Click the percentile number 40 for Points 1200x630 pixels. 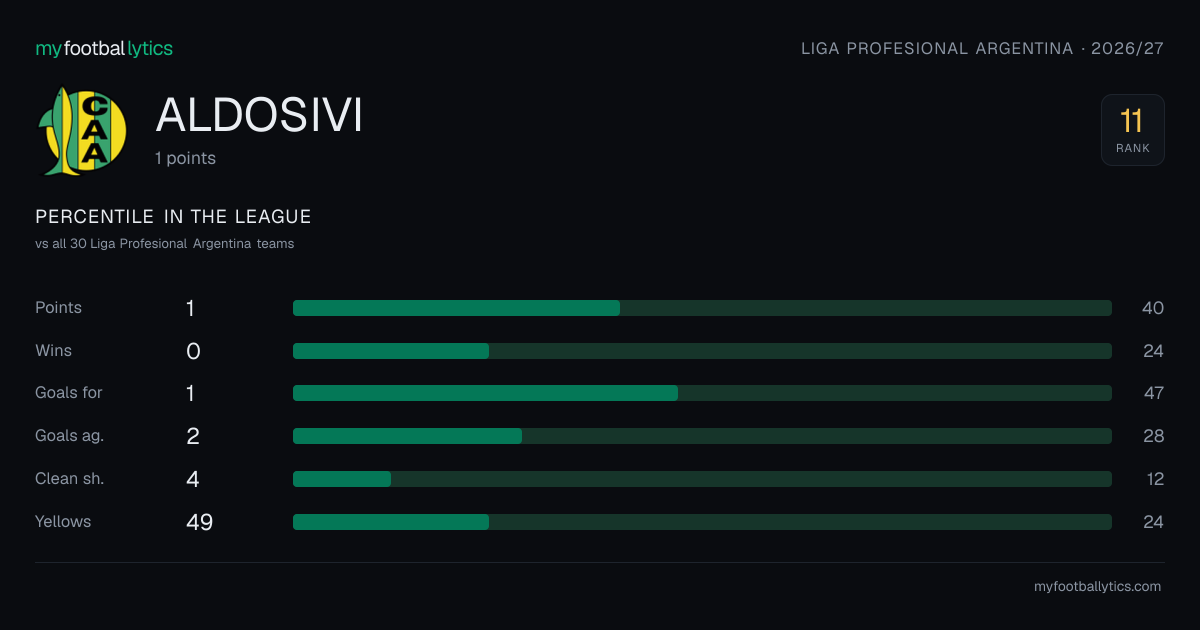[1153, 308]
